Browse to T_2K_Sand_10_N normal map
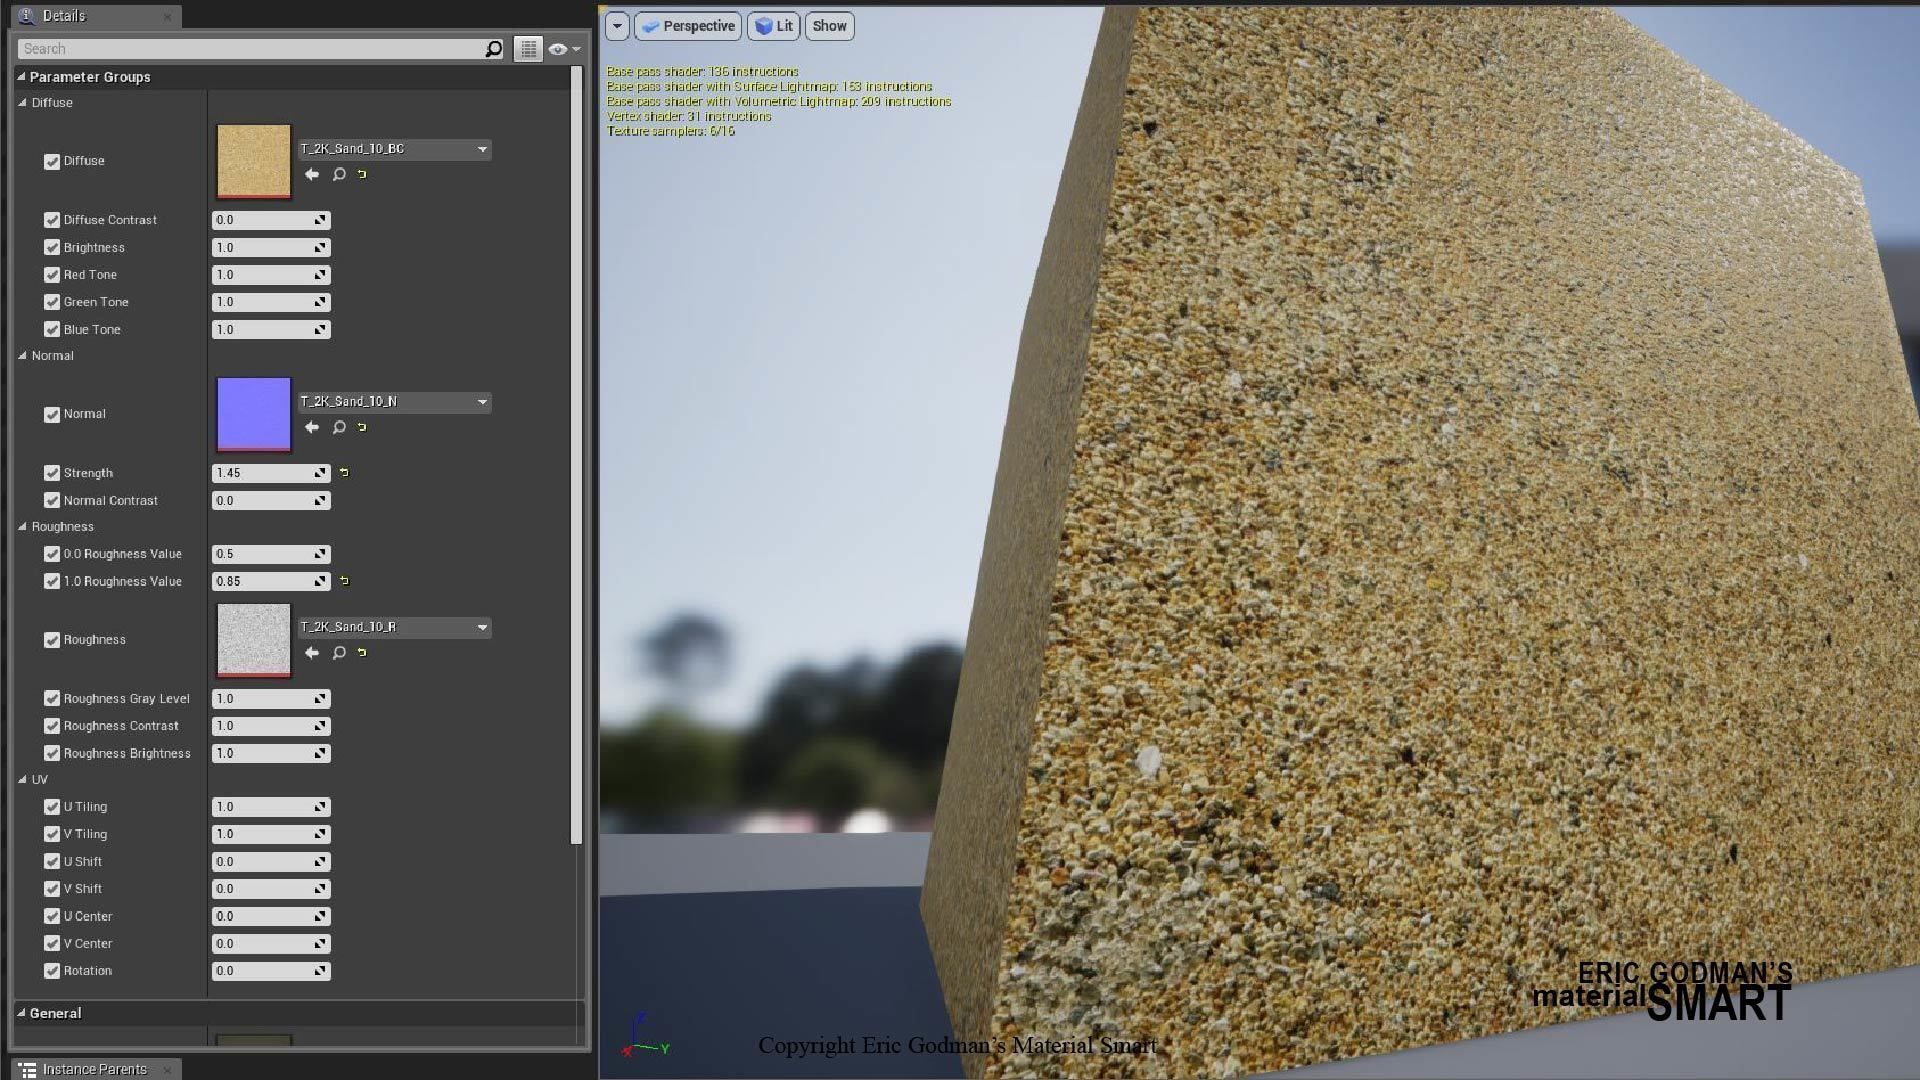The image size is (1920, 1080). (x=338, y=427)
